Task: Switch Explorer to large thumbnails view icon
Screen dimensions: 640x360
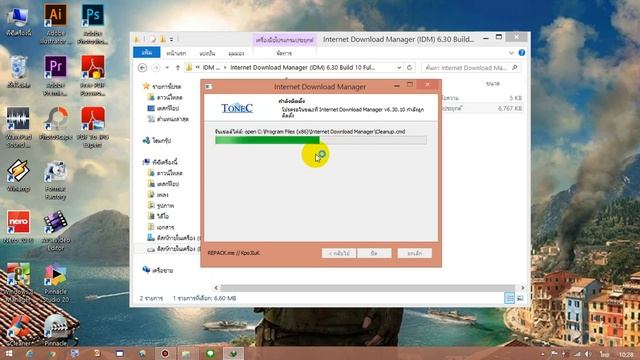Action: tap(520, 298)
